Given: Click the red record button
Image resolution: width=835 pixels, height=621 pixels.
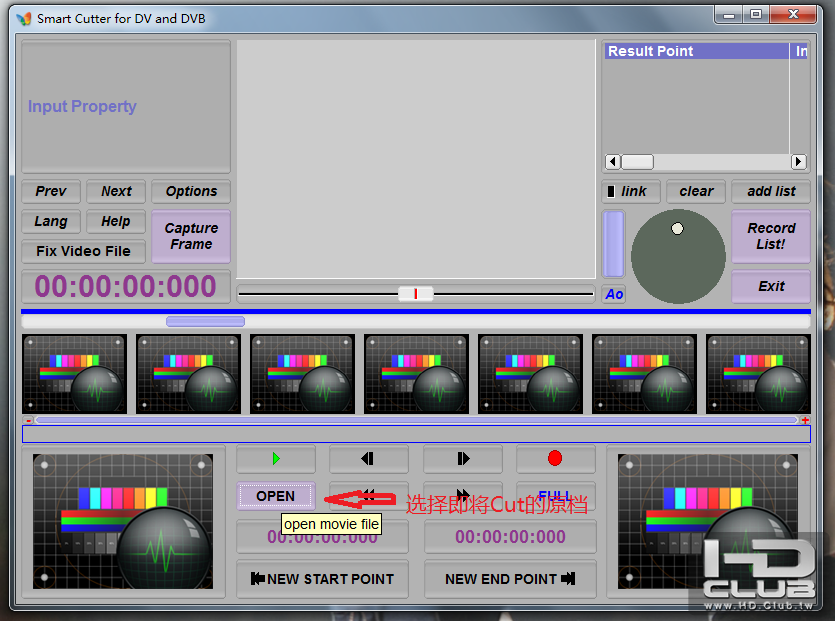Looking at the screenshot, I should (555, 459).
